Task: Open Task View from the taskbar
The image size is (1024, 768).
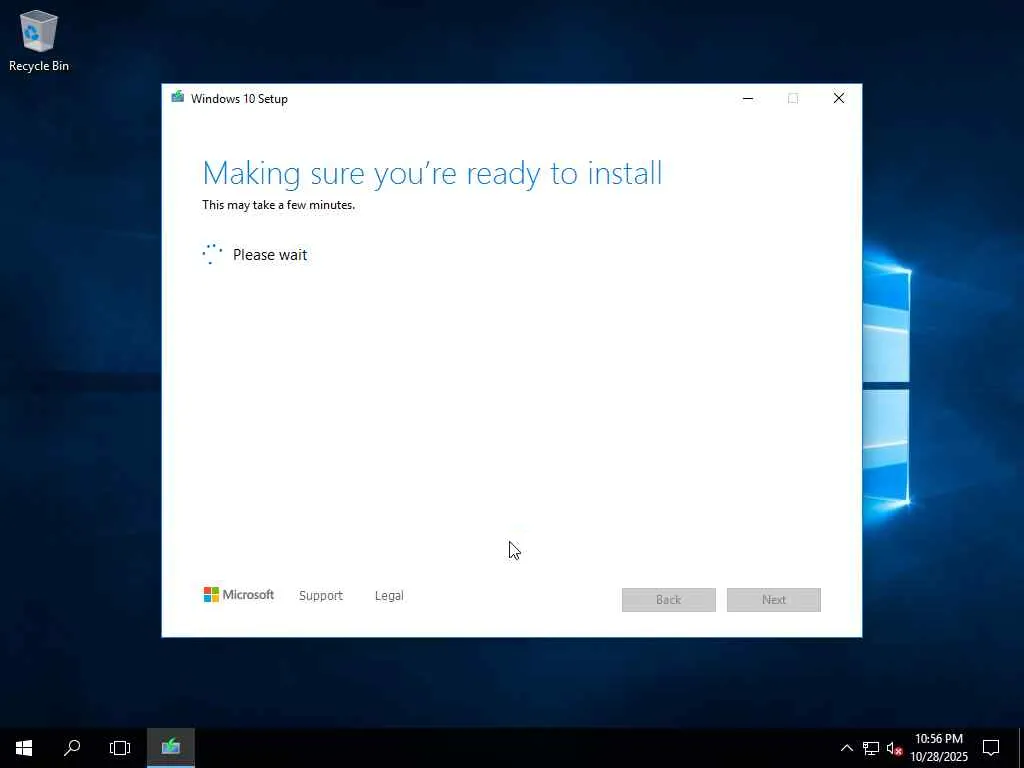Action: (120, 748)
